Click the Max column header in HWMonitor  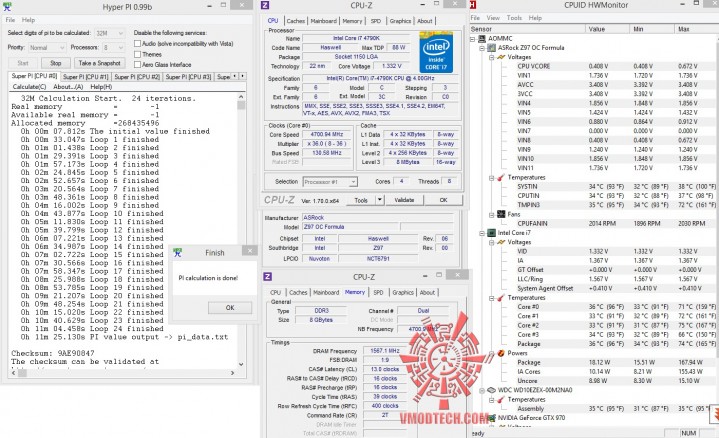click(697, 29)
